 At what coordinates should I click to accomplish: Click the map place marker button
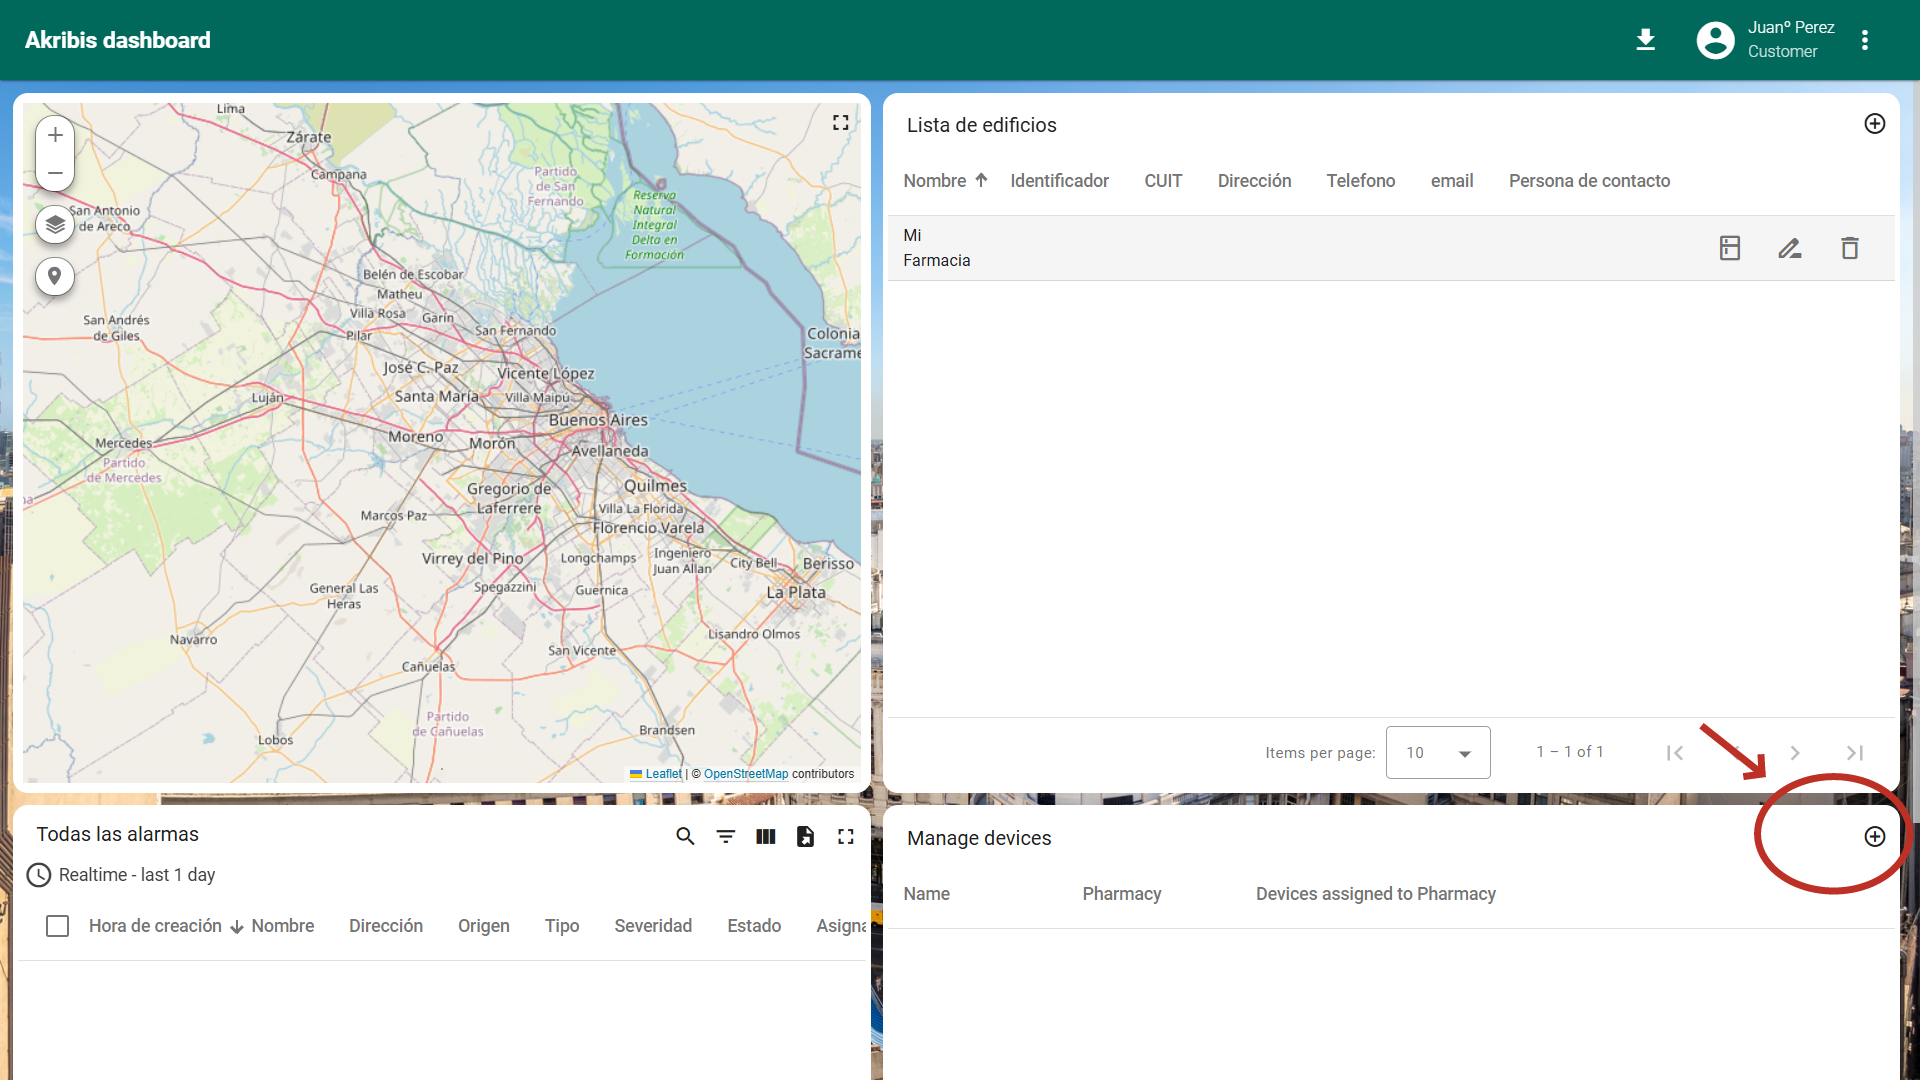55,276
